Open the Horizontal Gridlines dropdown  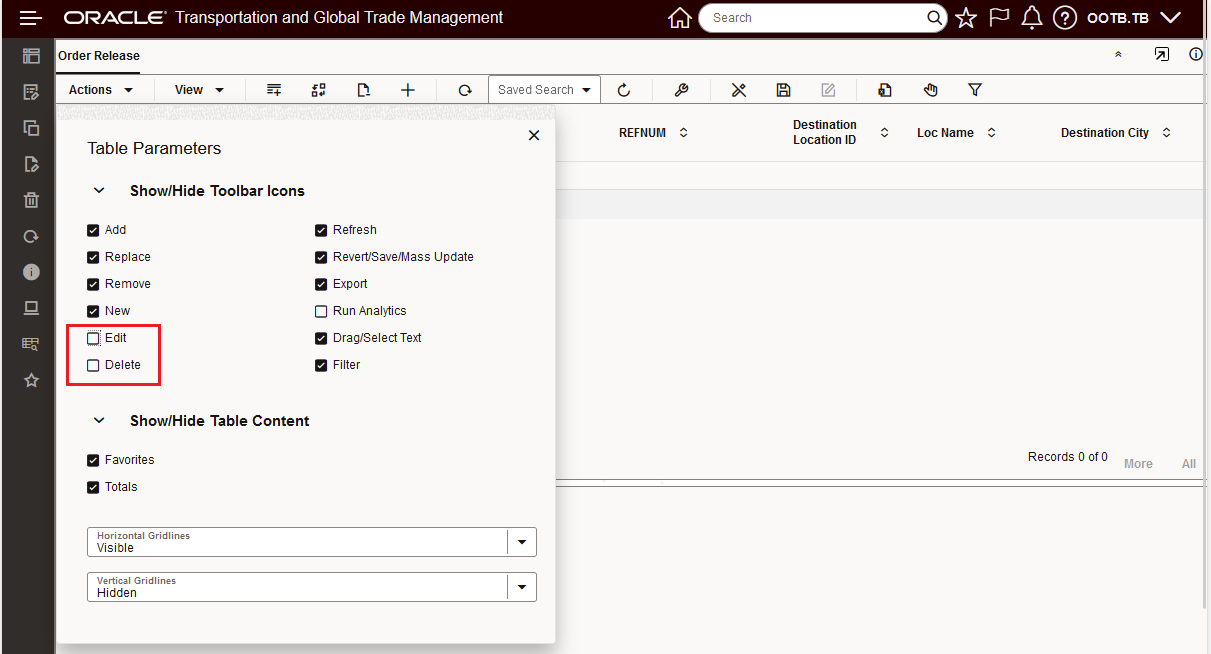click(x=521, y=542)
